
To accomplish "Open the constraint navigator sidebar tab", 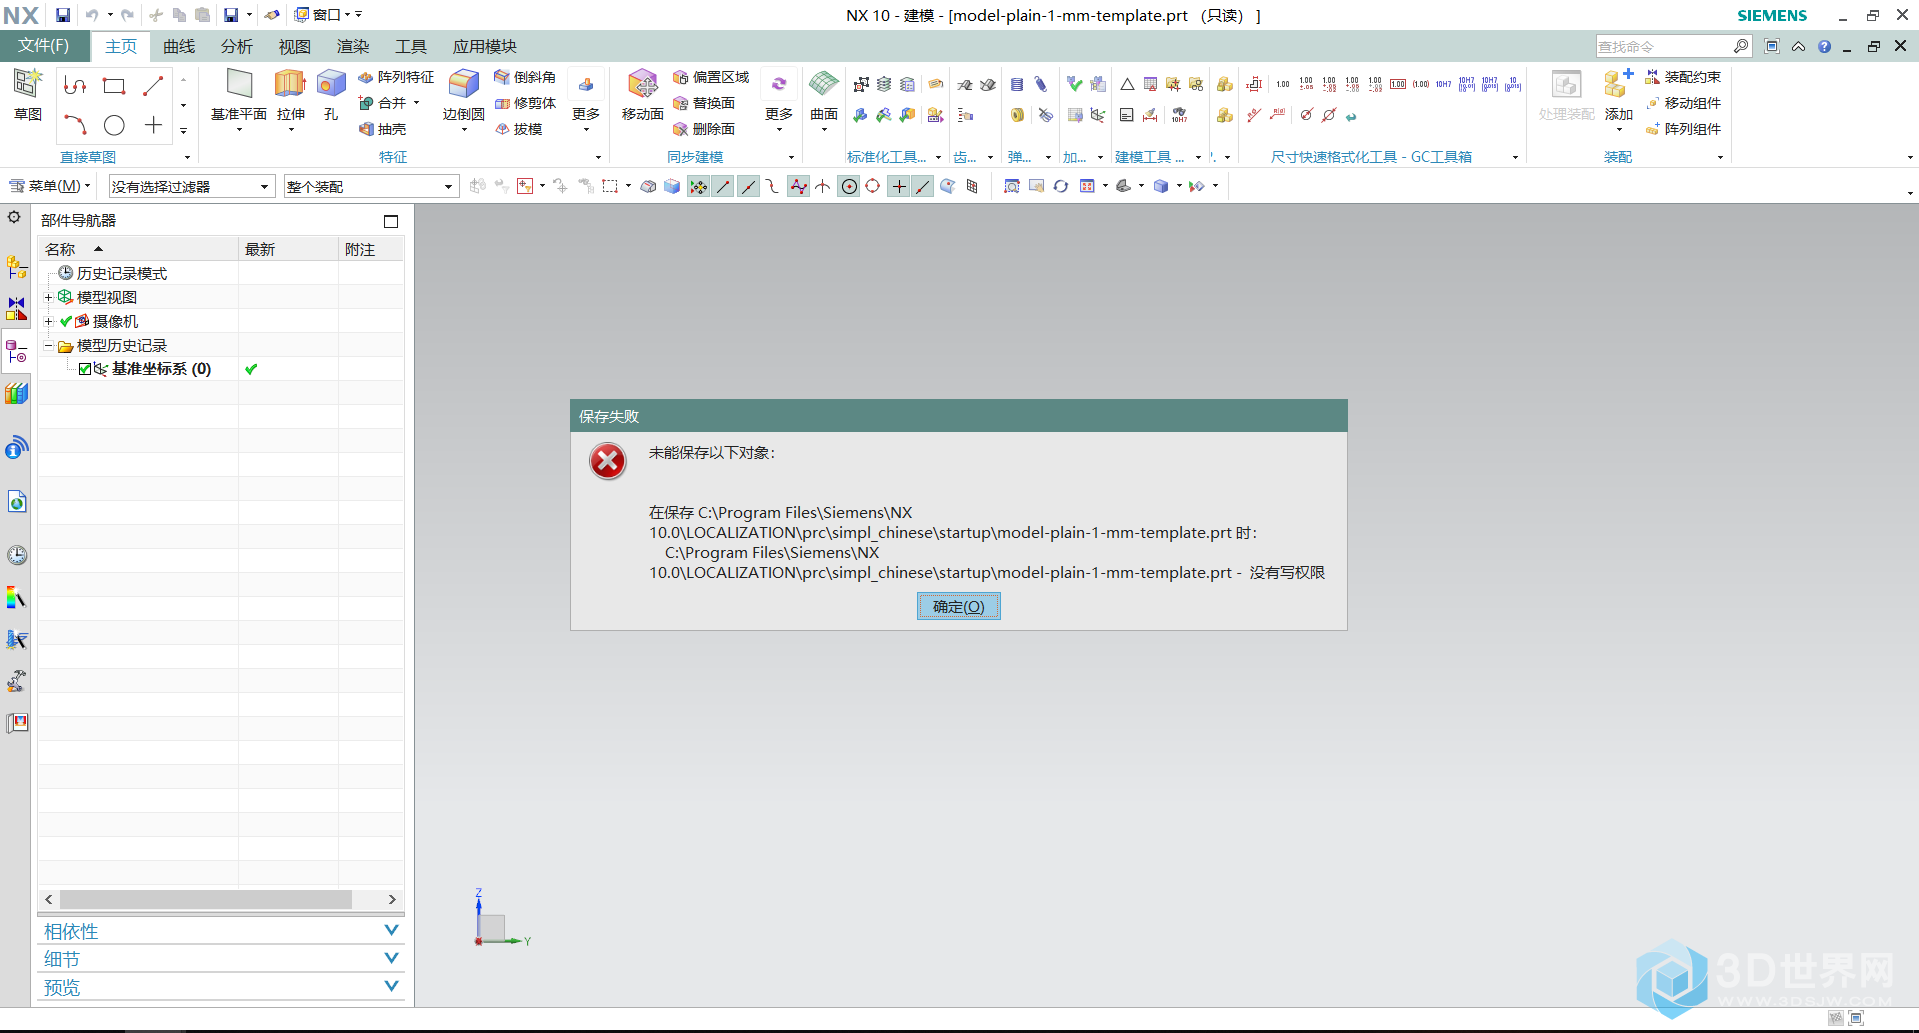I will pos(16,308).
